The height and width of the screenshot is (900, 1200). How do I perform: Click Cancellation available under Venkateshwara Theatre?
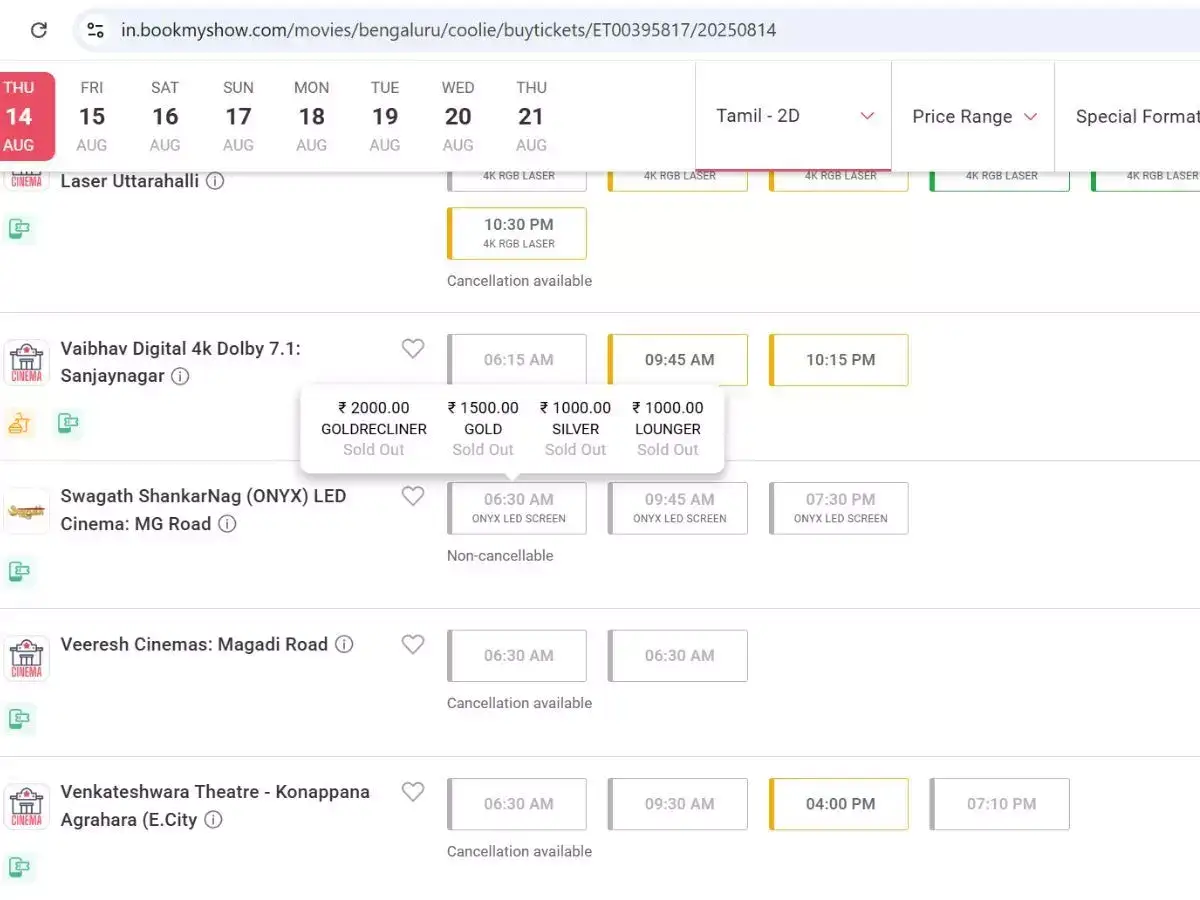(x=519, y=852)
